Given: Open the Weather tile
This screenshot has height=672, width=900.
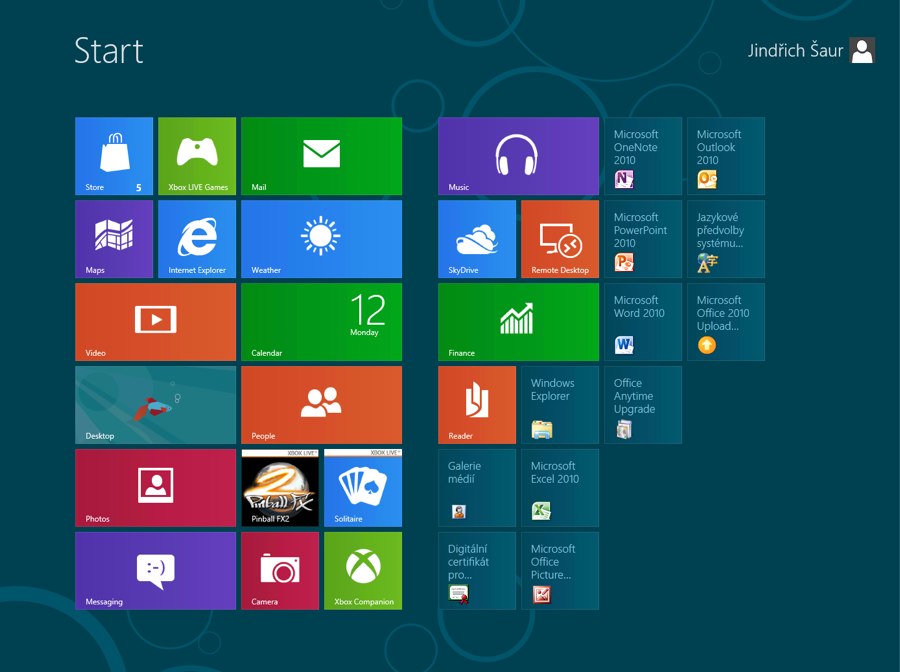Looking at the screenshot, I should click(321, 238).
